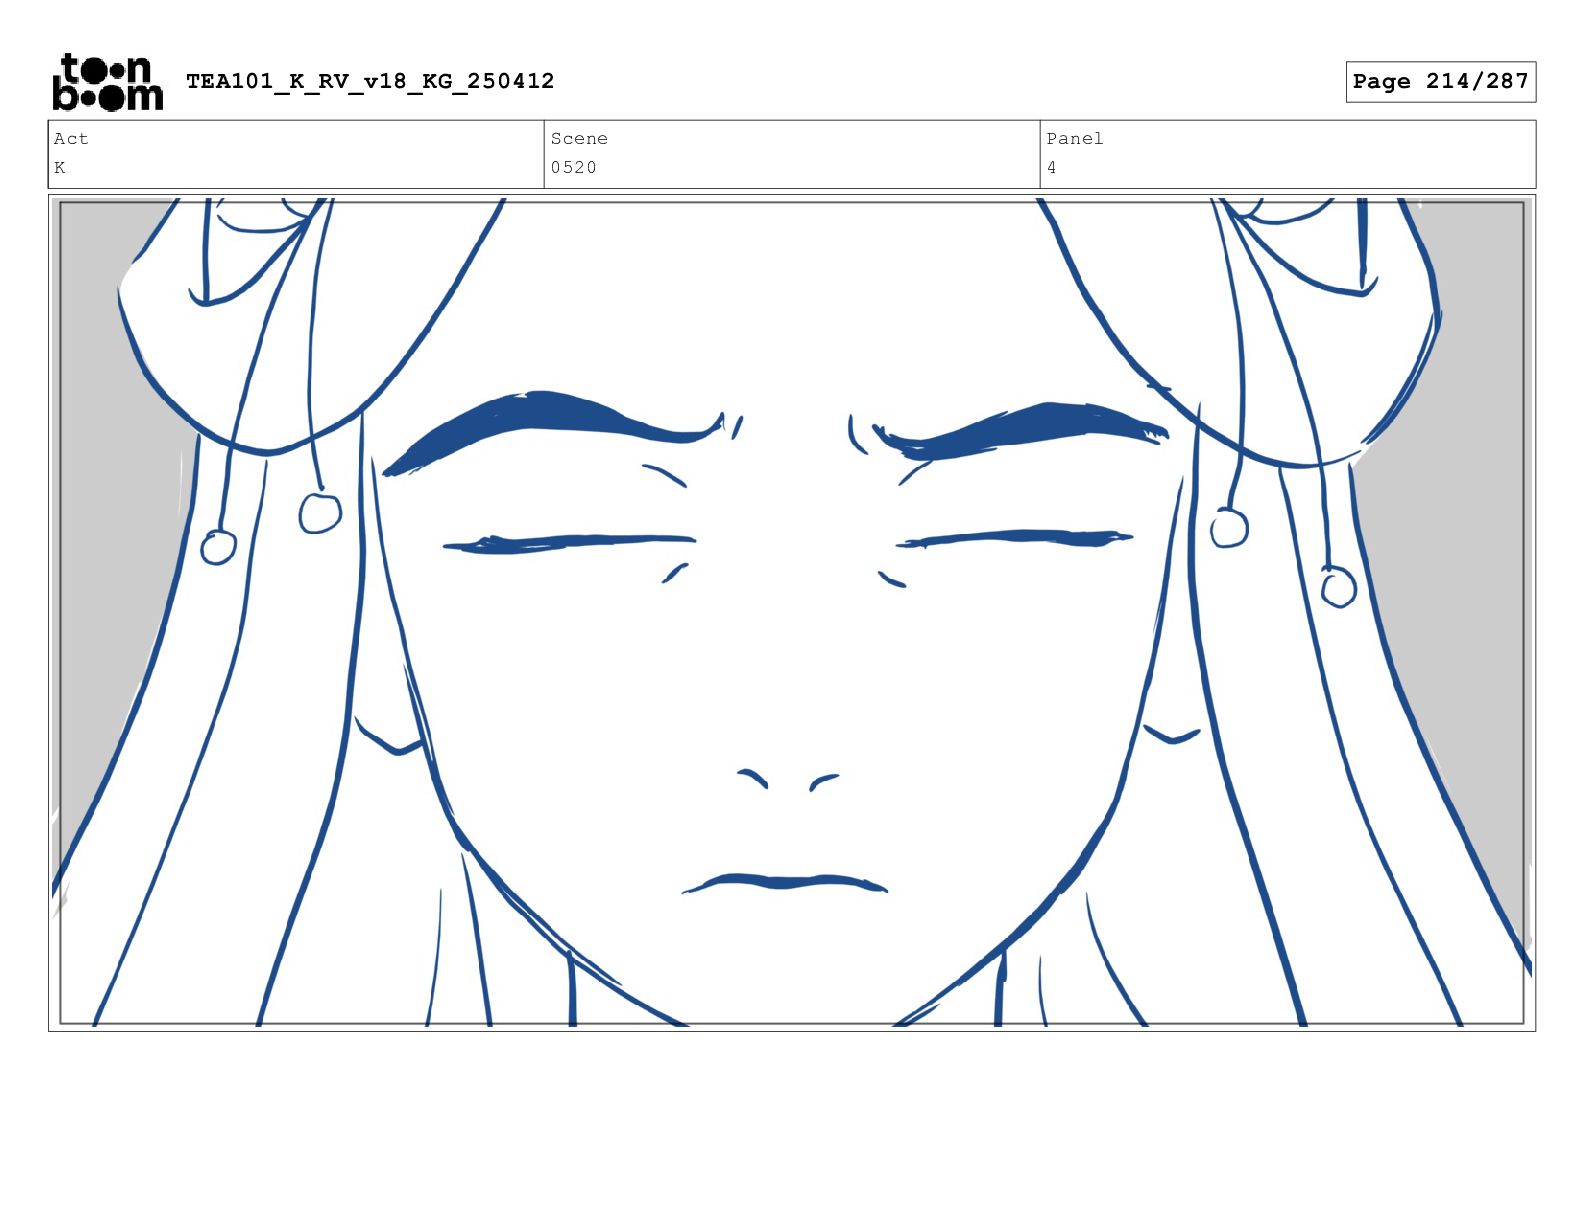1584x1224 pixels.
Task: Click the Act label
Action: [71, 138]
